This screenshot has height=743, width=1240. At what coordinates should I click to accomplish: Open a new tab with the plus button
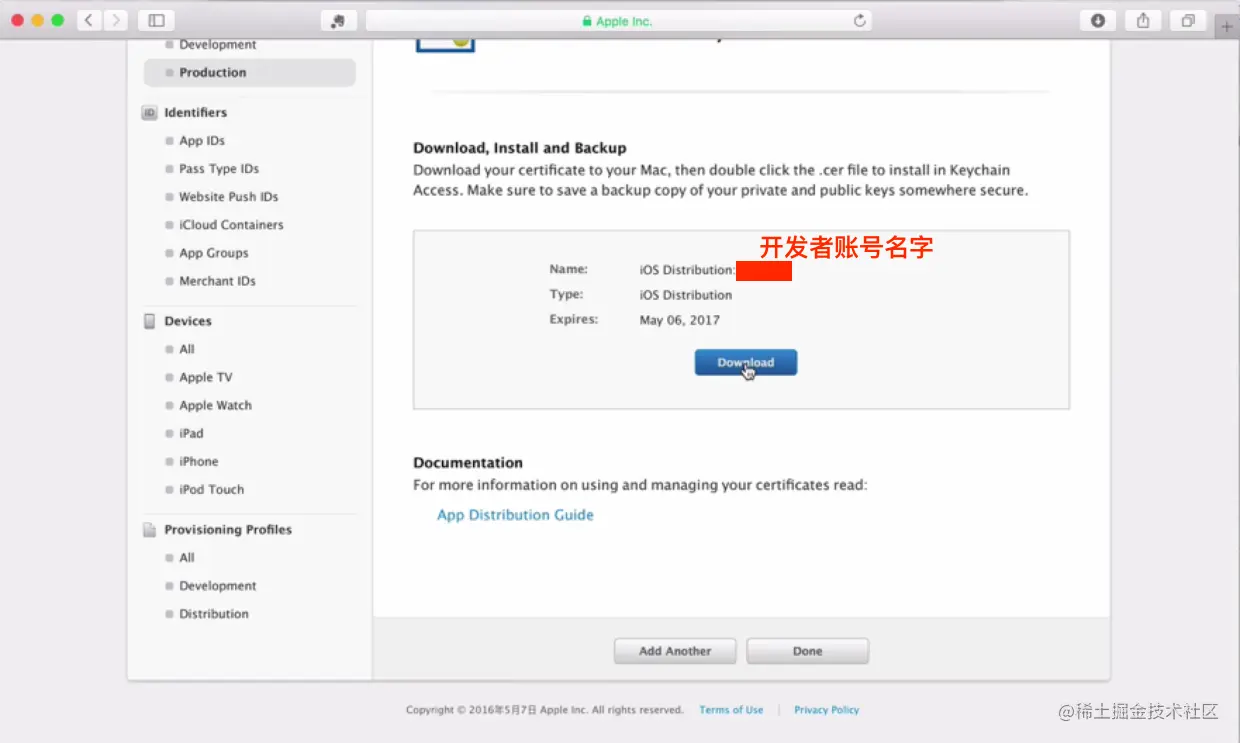[1227, 27]
